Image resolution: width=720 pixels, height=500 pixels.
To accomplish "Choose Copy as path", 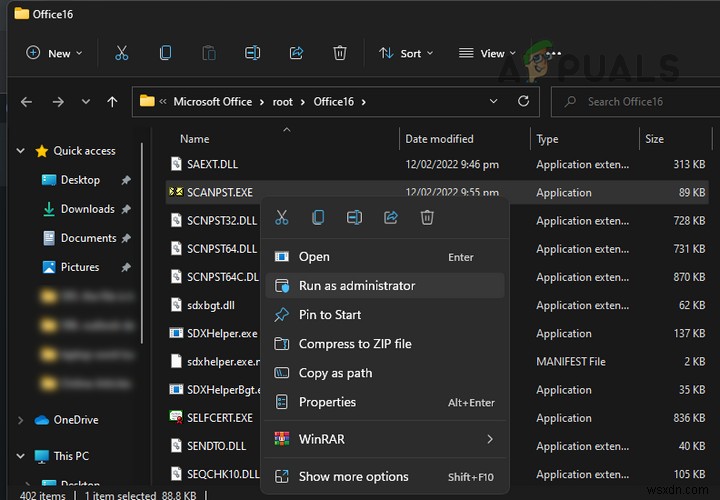I will [385, 373].
